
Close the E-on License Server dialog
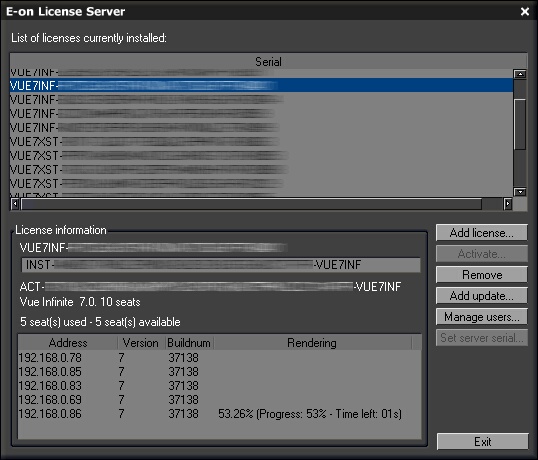(525, 12)
